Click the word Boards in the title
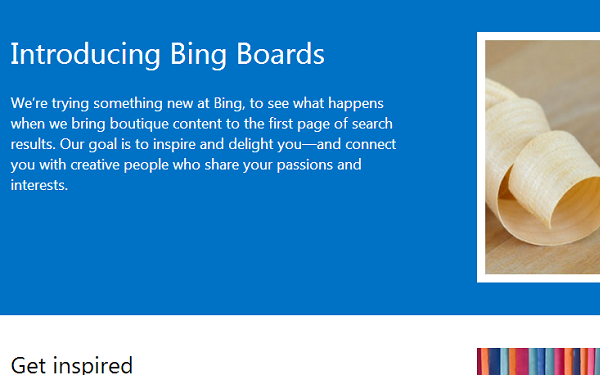 280,54
